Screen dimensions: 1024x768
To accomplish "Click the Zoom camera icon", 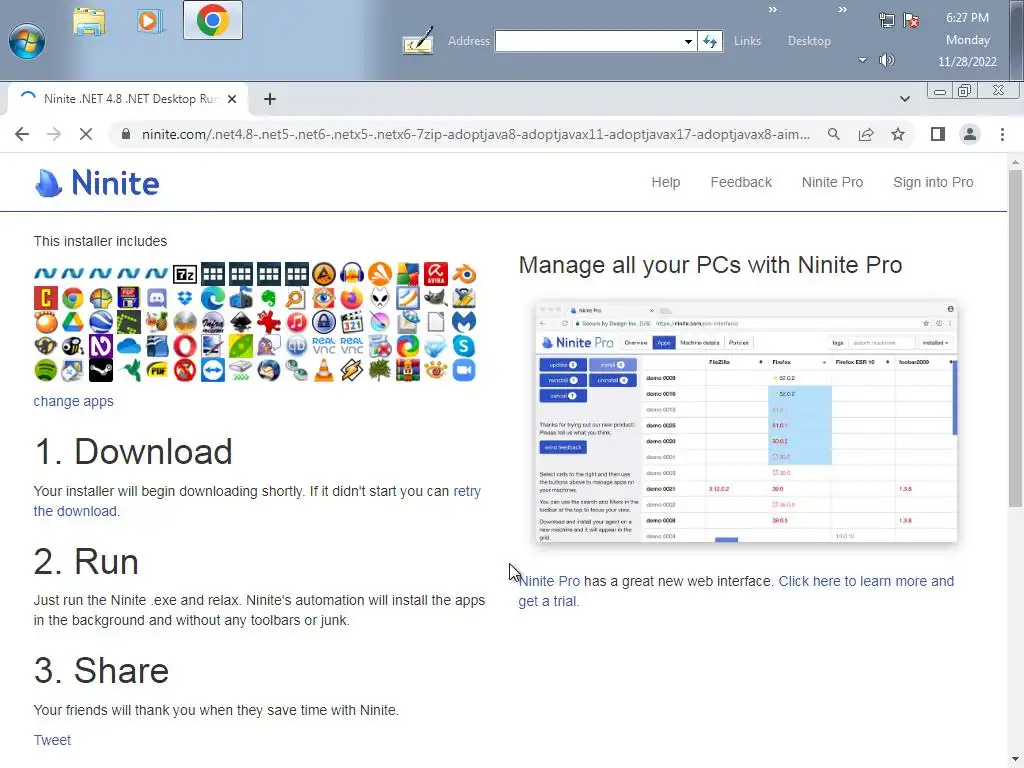I will pyautogui.click(x=464, y=370).
